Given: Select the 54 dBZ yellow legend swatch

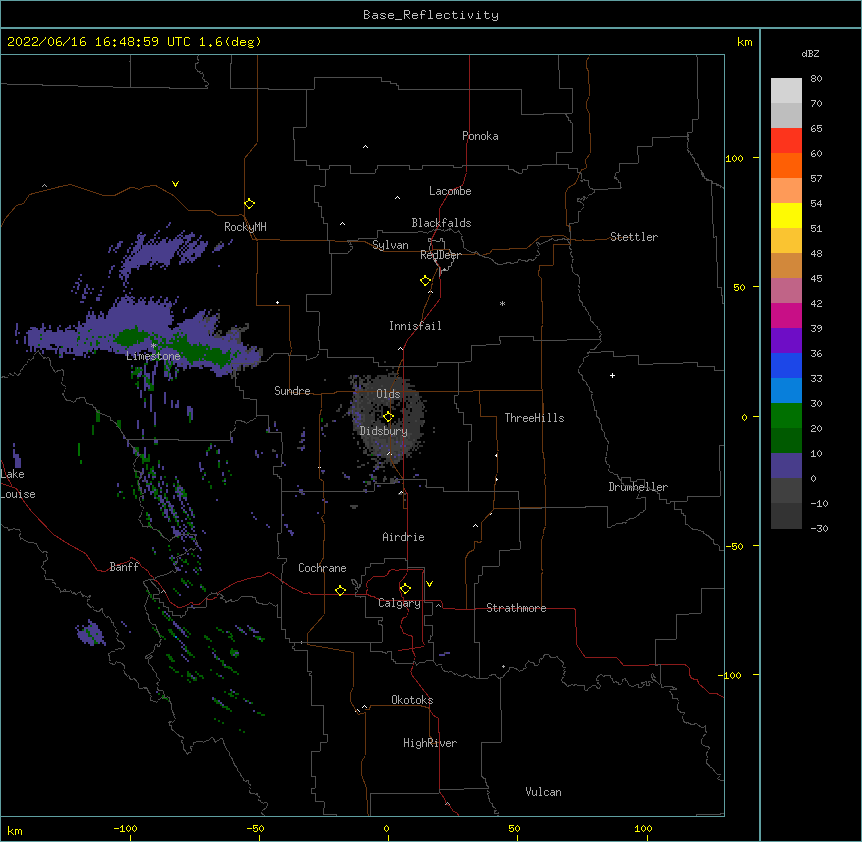Looking at the screenshot, I should (x=786, y=215).
